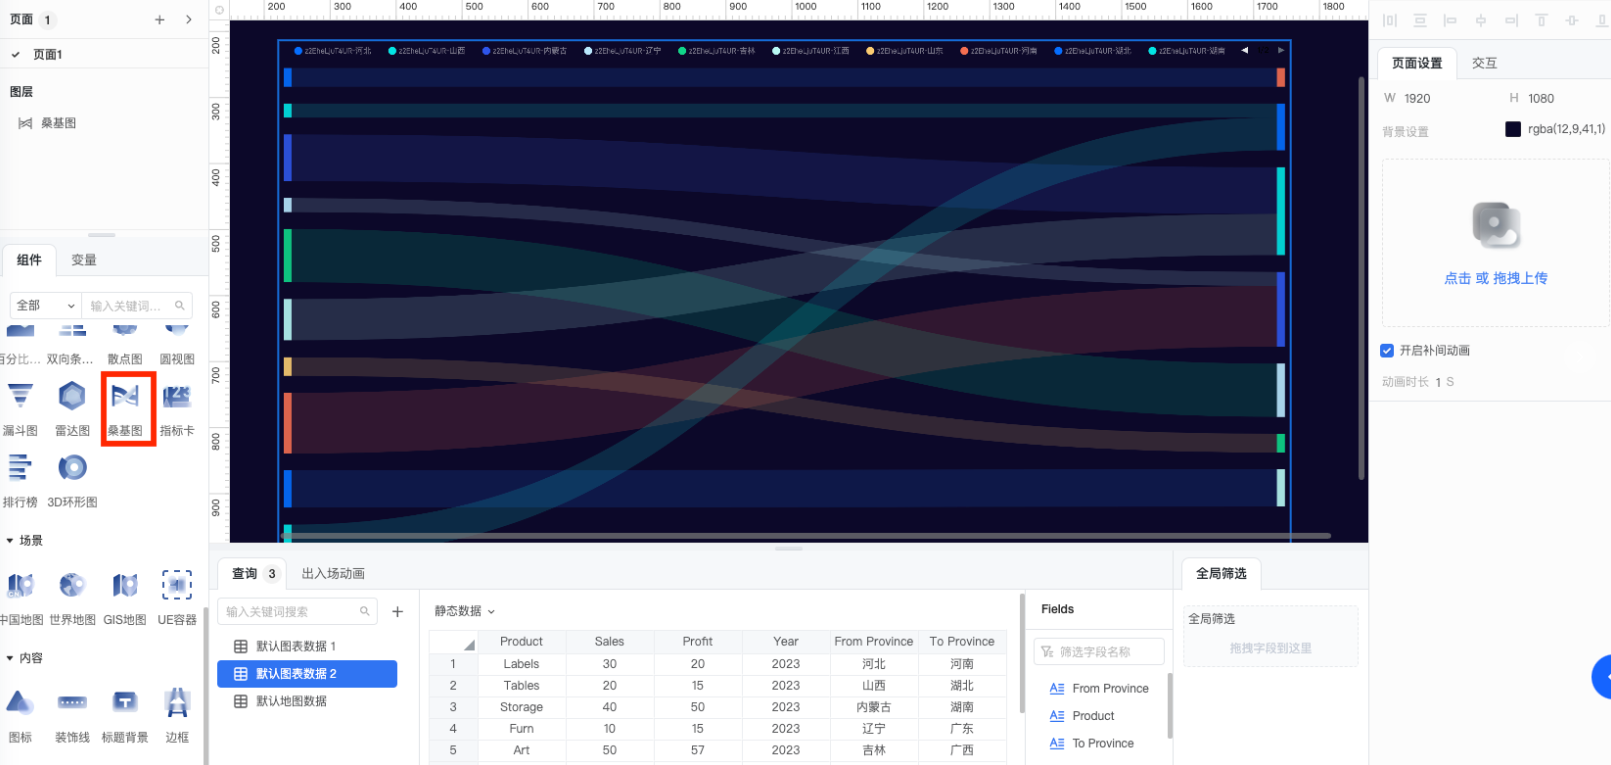Select the 指标卡 indicator card component
Viewport: 1611px width, 765px height.
pos(177,408)
